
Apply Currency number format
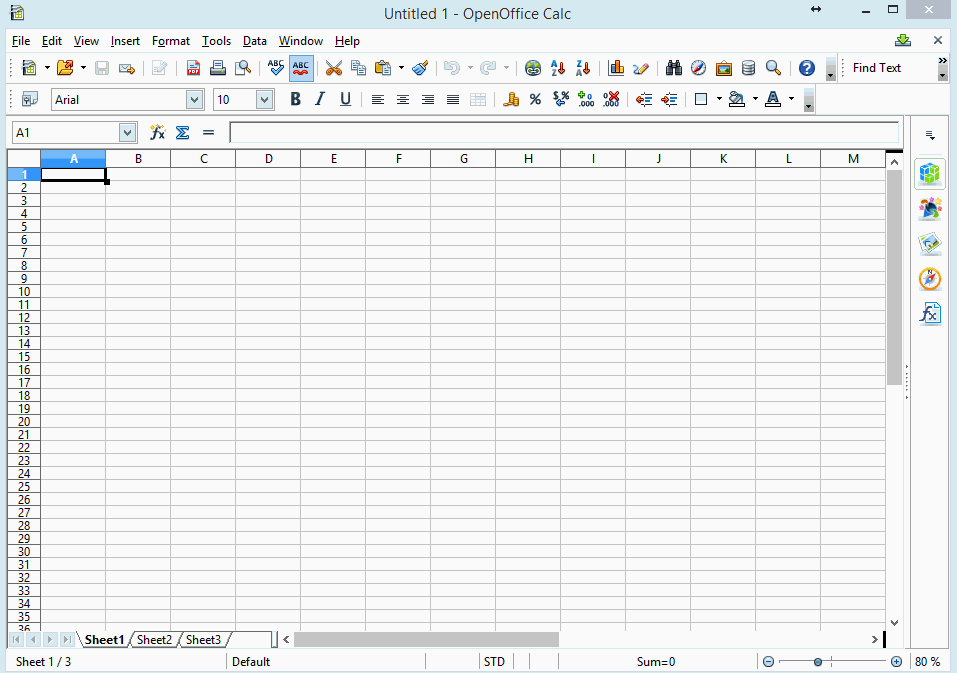pos(511,99)
